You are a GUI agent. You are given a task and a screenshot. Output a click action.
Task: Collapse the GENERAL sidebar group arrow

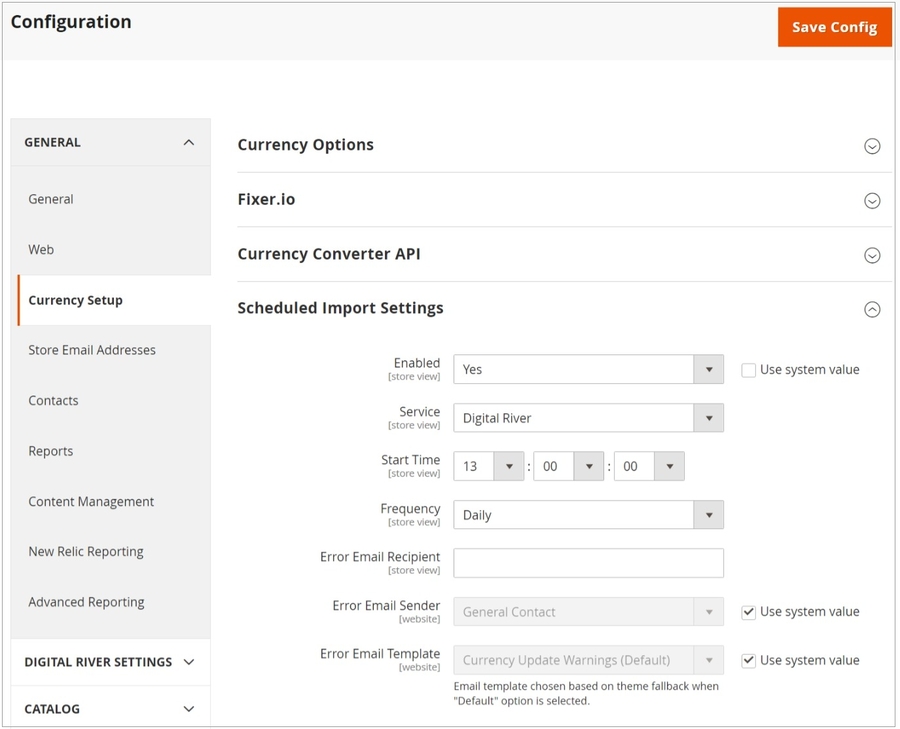tap(188, 143)
